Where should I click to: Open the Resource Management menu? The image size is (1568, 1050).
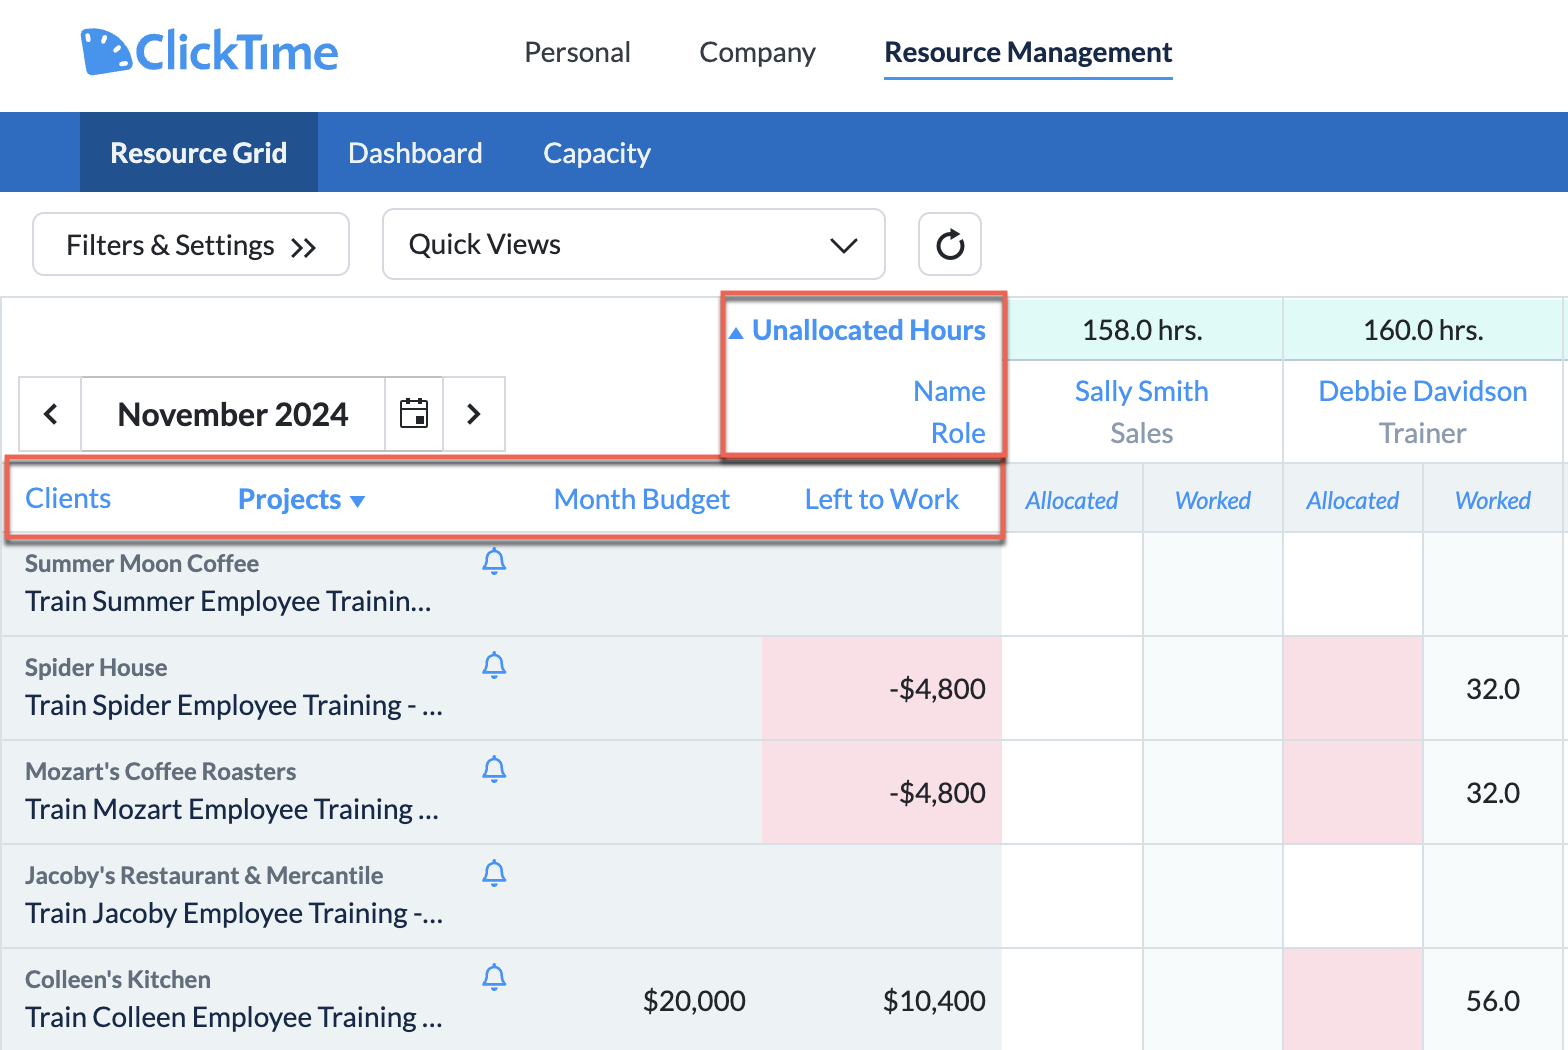[x=1028, y=52]
